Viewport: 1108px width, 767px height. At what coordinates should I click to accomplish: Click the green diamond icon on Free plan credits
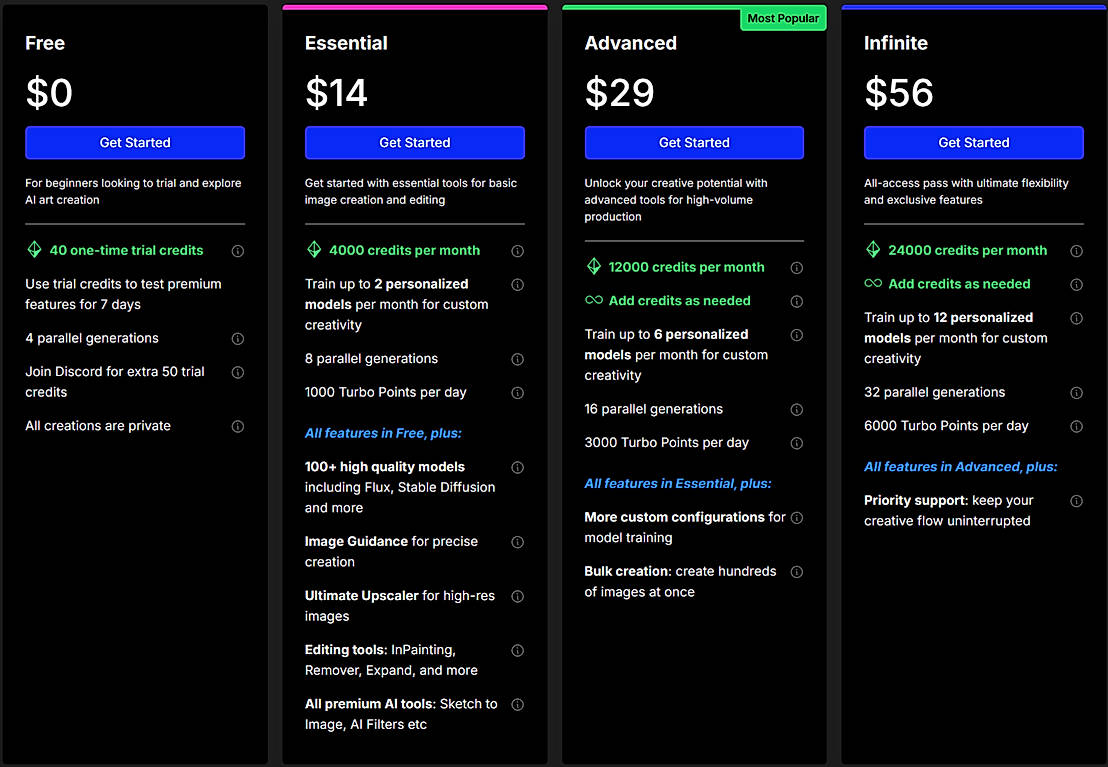[34, 250]
